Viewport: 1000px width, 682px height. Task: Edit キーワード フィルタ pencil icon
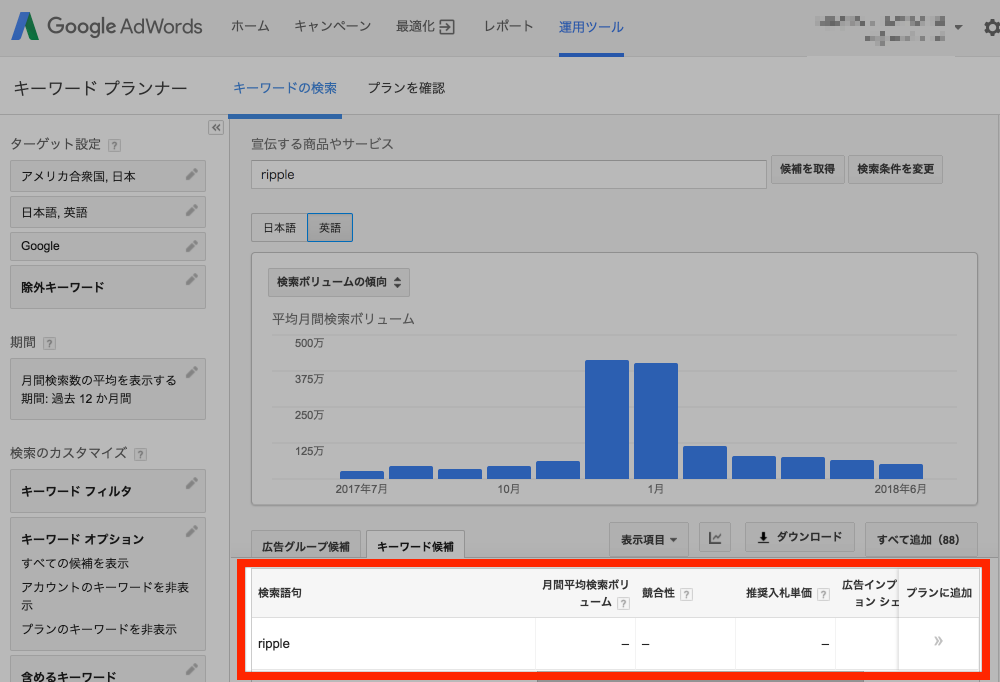pos(191,484)
